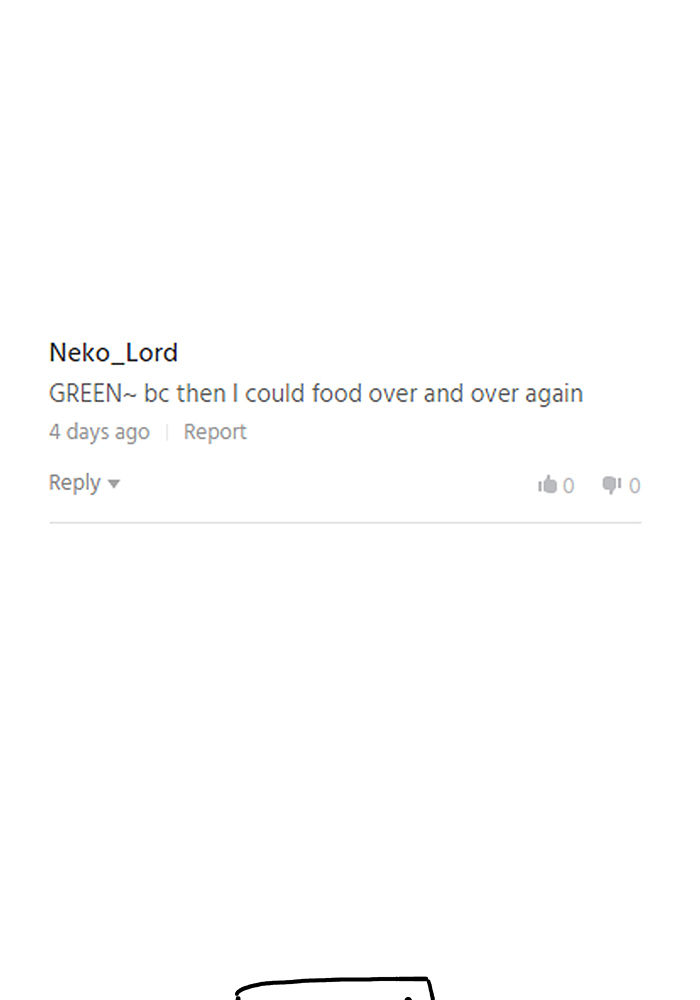
Task: Dislike the comment with thumbs down icon
Action: point(611,485)
